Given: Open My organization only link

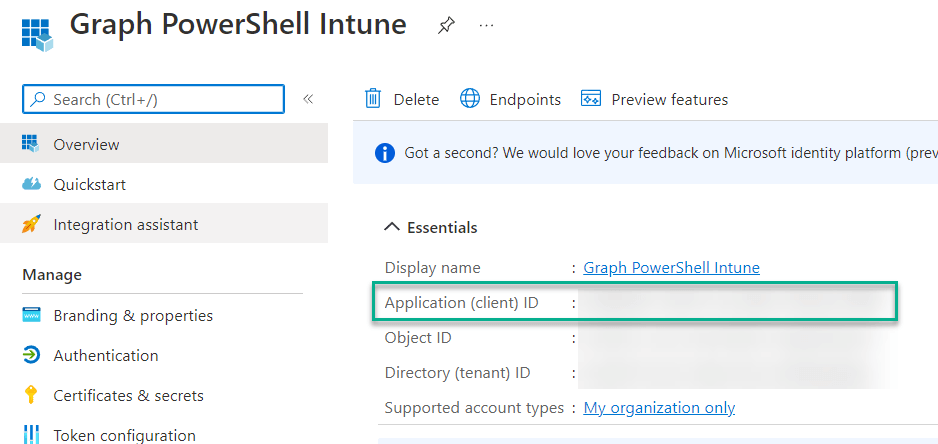Looking at the screenshot, I should 659,408.
